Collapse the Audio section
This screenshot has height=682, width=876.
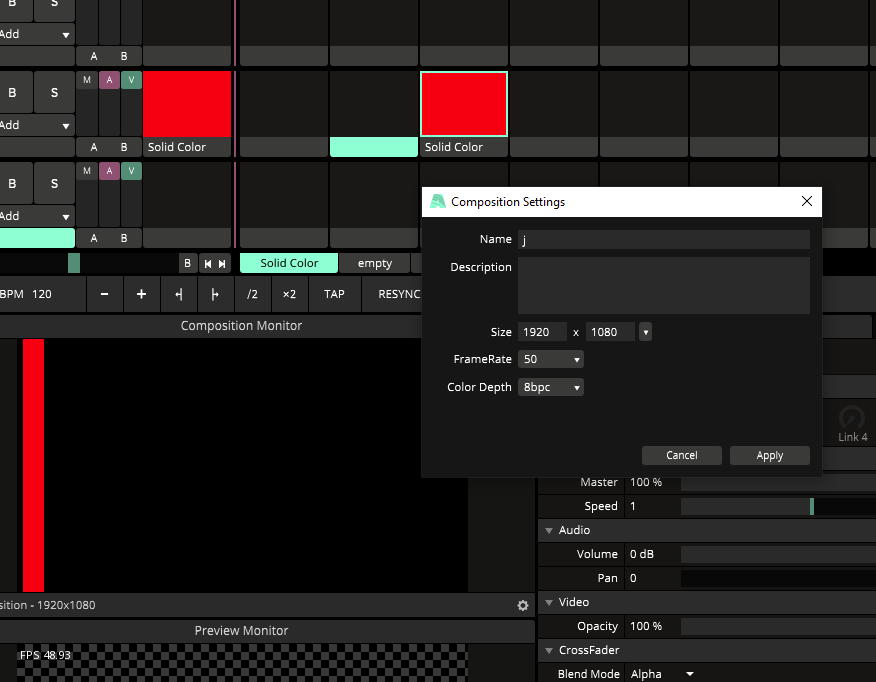[x=549, y=530]
